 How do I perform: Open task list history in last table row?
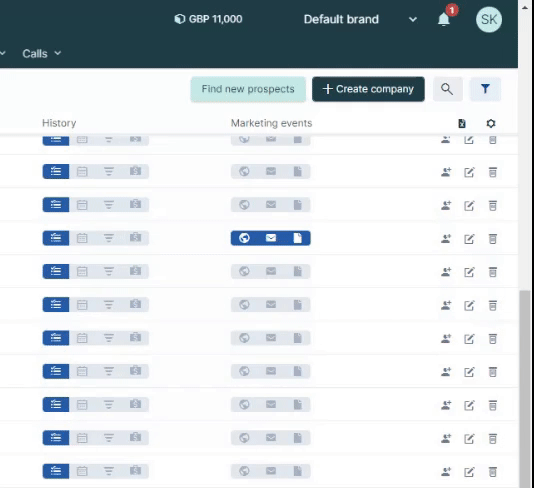pos(56,471)
